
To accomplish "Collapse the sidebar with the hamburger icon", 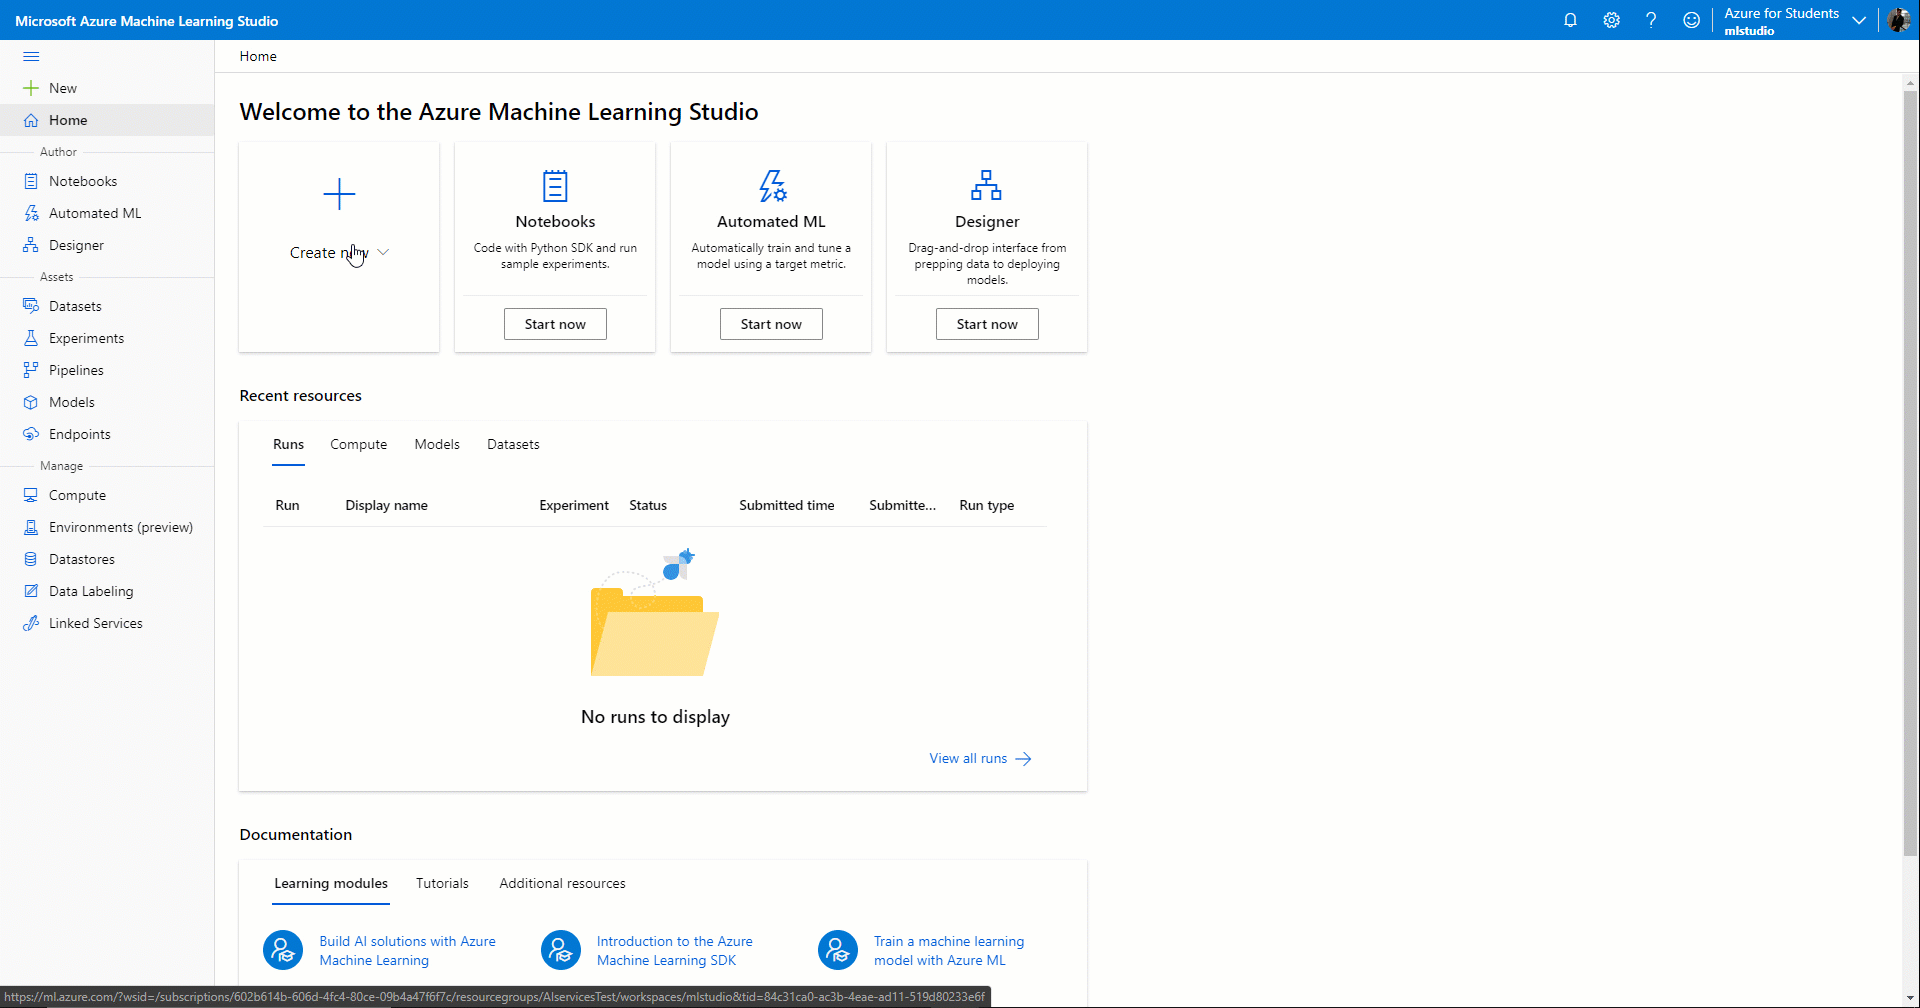I will coord(31,57).
